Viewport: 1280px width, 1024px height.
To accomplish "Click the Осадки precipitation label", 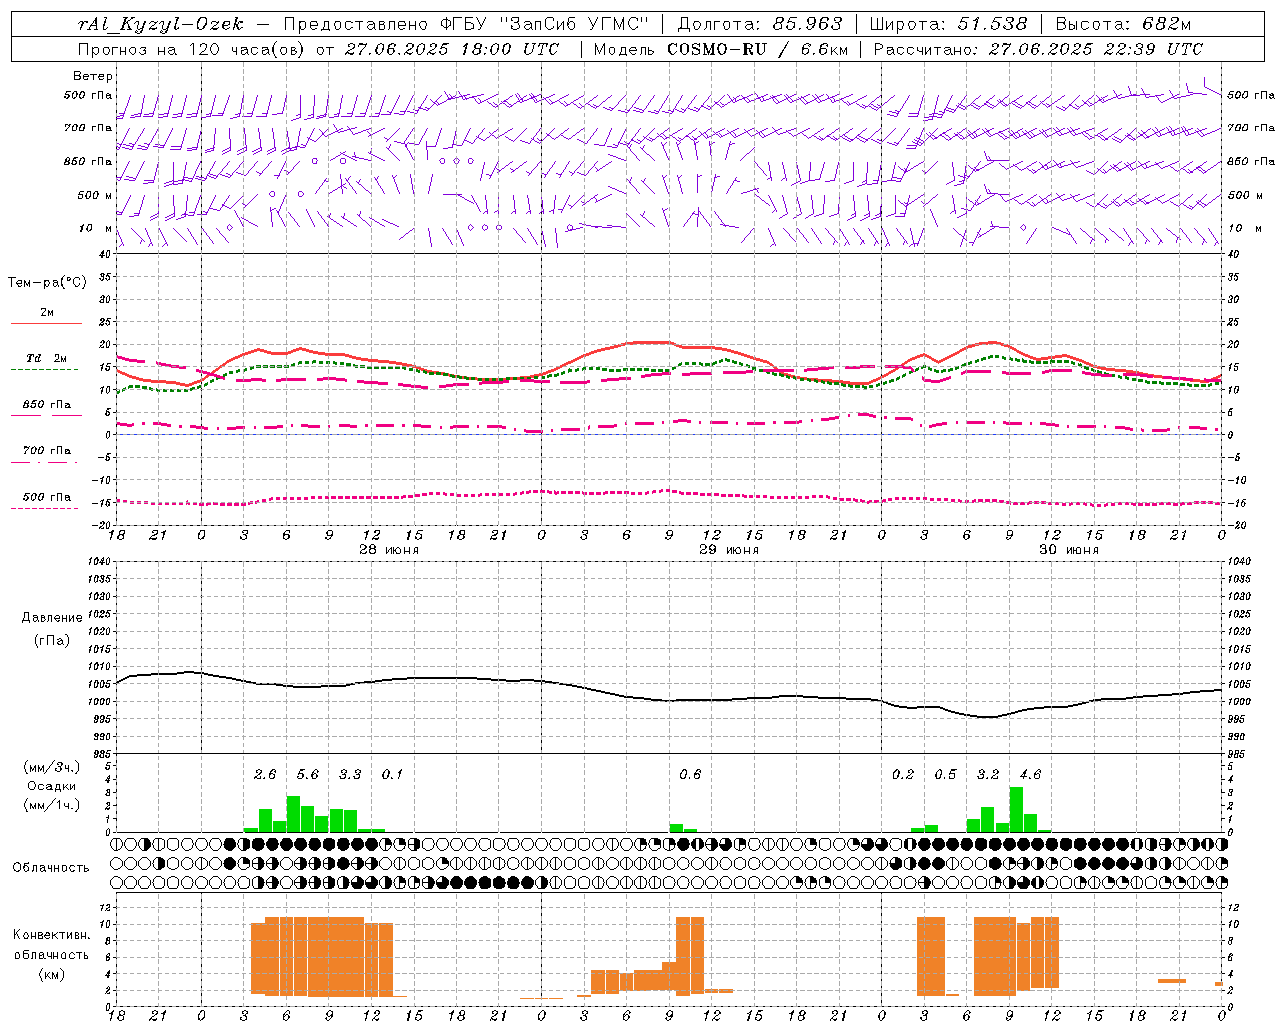I will coord(52,786).
